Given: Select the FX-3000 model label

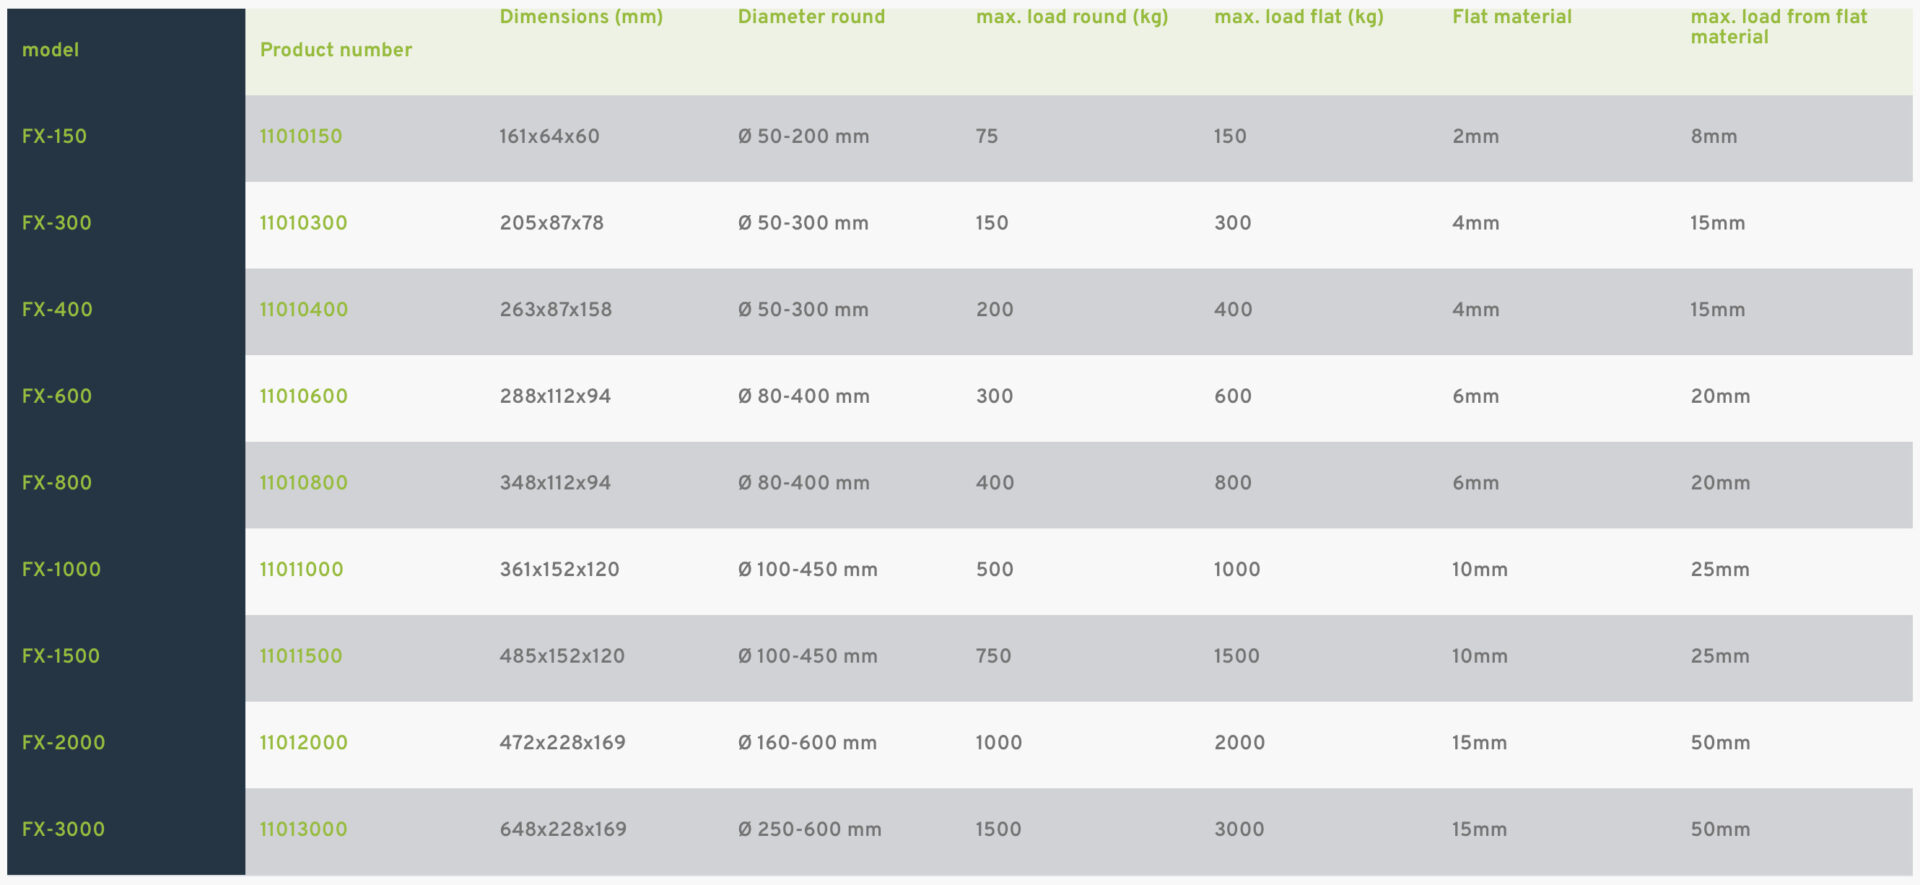Looking at the screenshot, I should click(x=63, y=829).
